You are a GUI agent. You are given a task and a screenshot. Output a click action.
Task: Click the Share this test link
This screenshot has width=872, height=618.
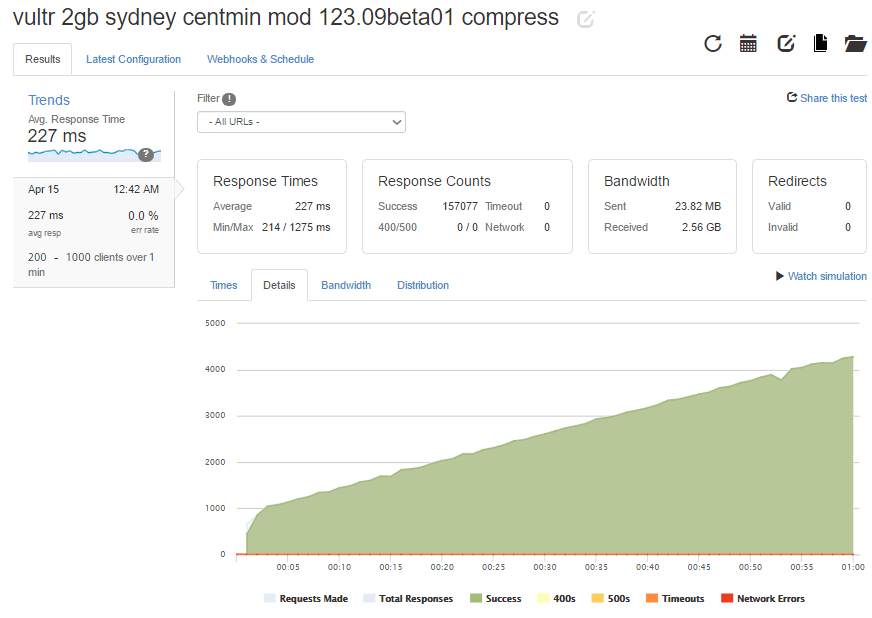[x=833, y=98]
